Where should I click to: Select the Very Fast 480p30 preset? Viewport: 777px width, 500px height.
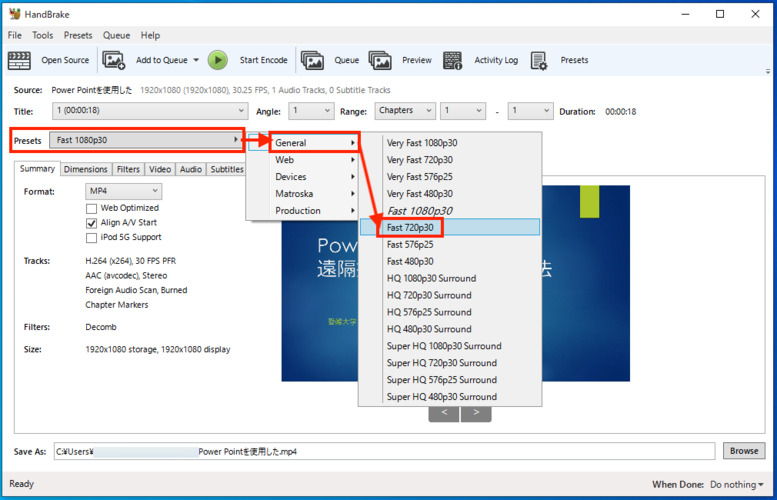pyautogui.click(x=450, y=193)
